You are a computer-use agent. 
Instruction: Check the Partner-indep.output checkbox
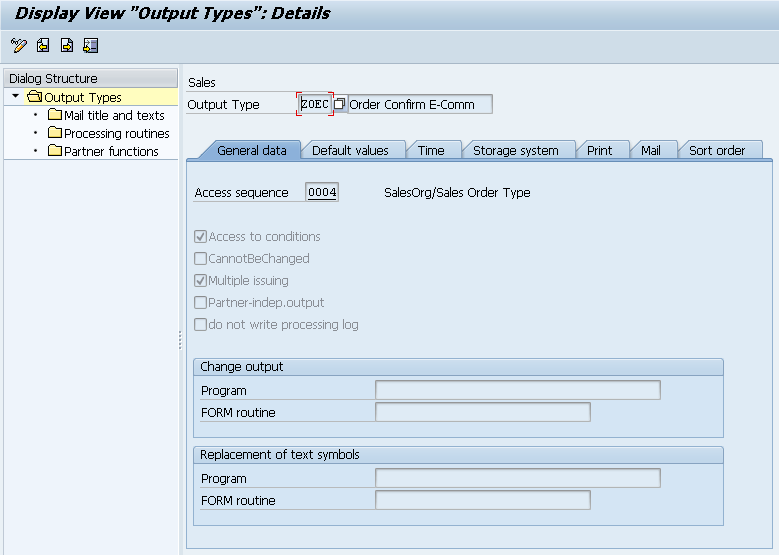pos(201,303)
